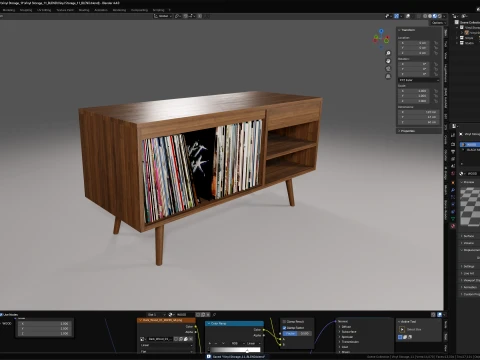
Task: Click the Select Box tool icon
Action: (x=402, y=329)
